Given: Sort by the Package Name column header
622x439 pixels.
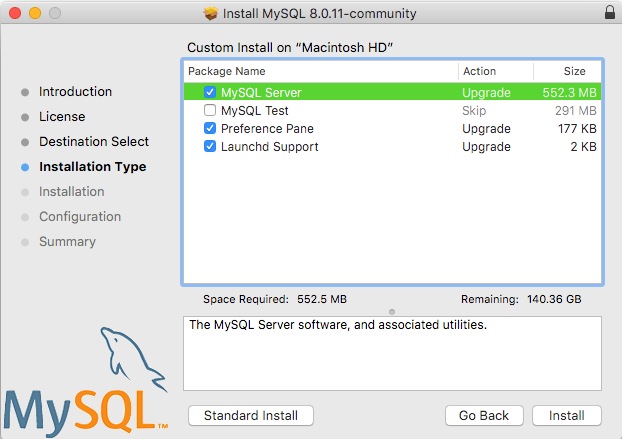Looking at the screenshot, I should 320,72.
